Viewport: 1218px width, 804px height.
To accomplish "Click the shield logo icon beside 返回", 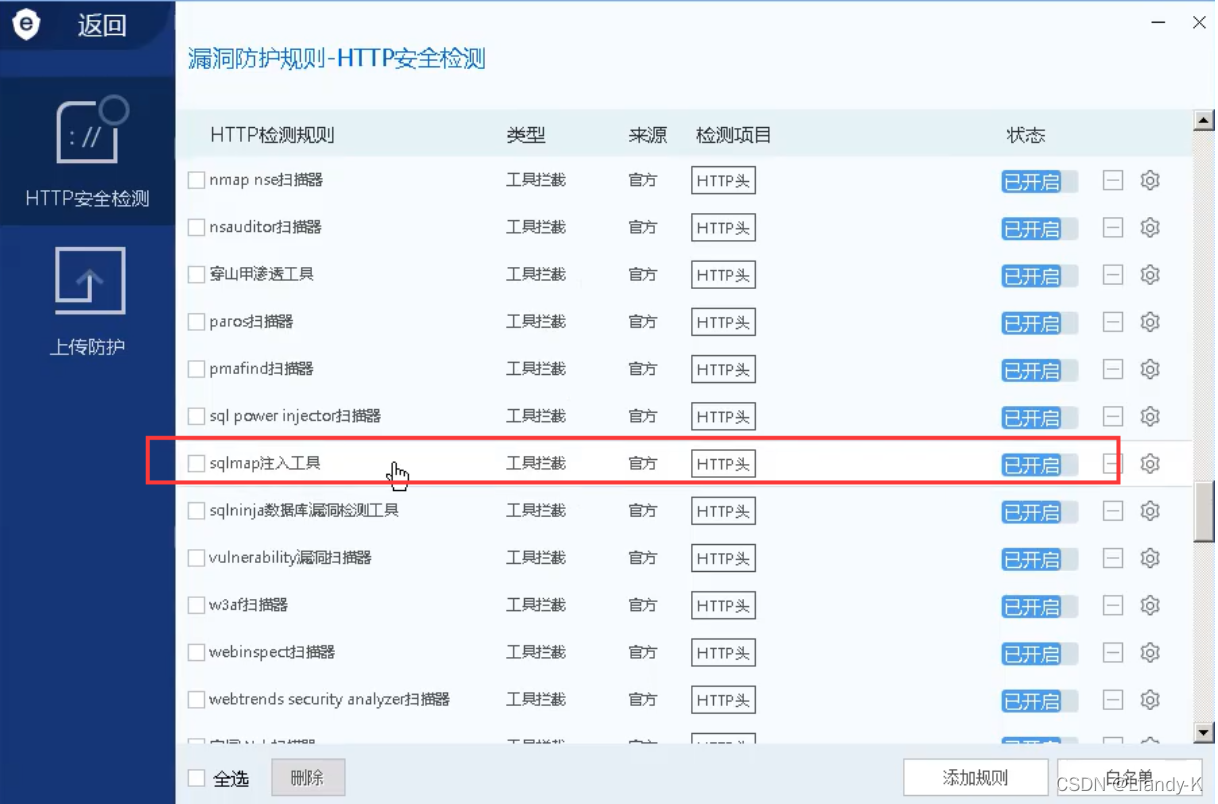I will coord(26,24).
